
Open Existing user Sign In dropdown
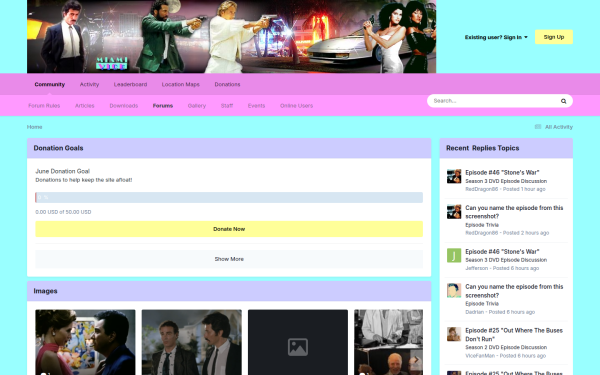[x=496, y=37]
